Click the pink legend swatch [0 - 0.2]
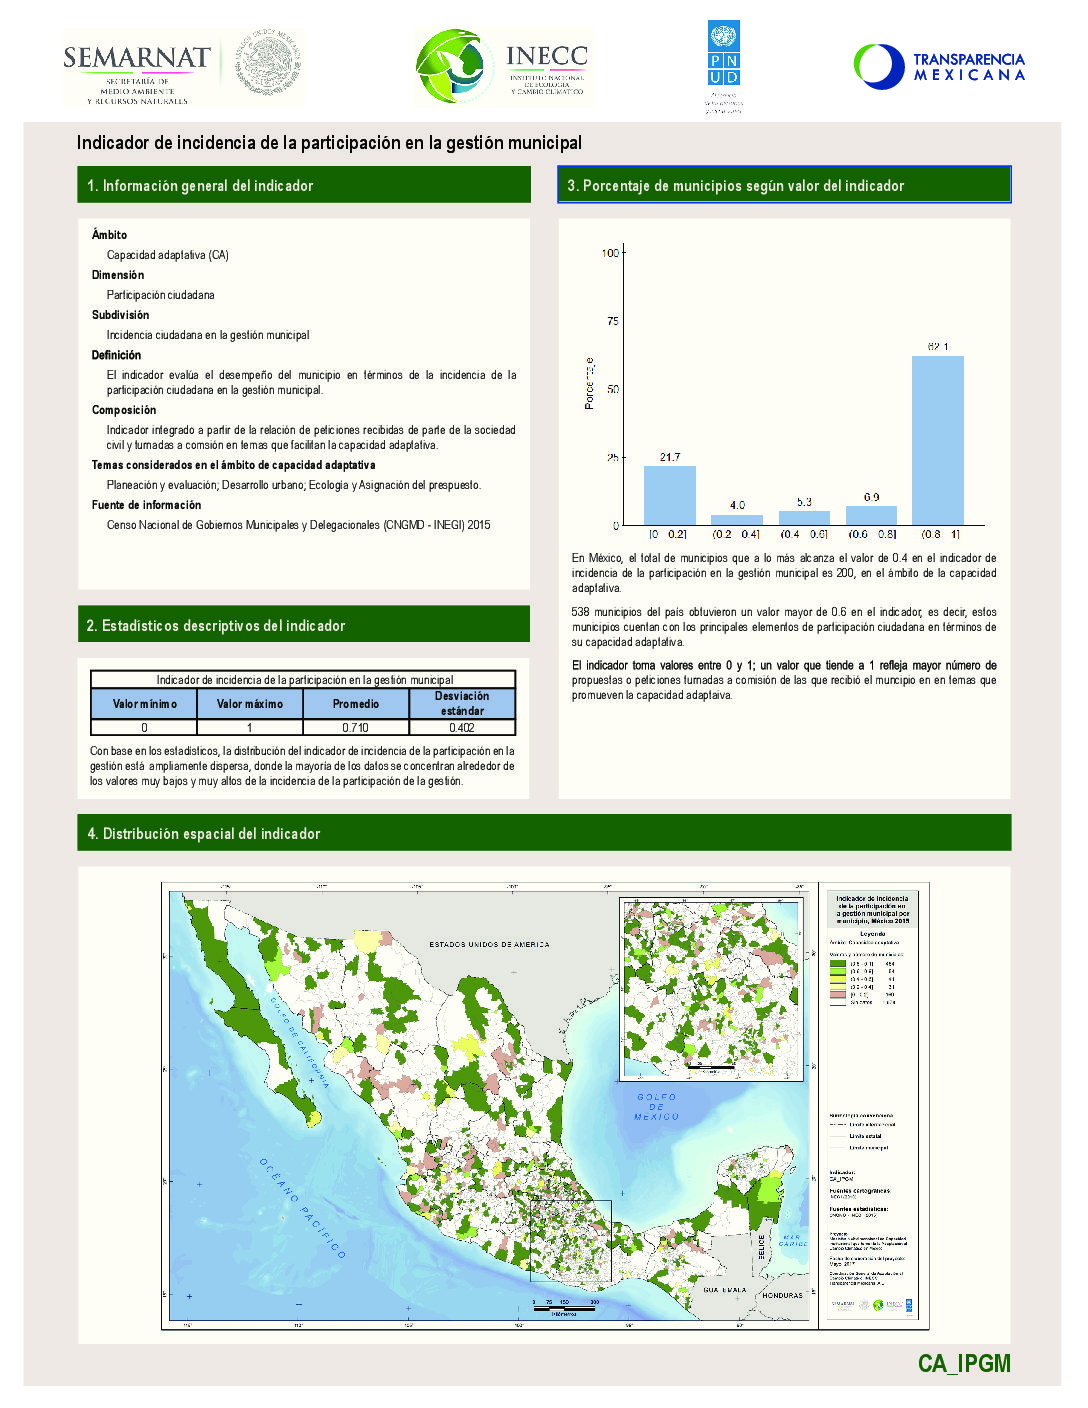This screenshot has height=1408, width=1088. 838,995
